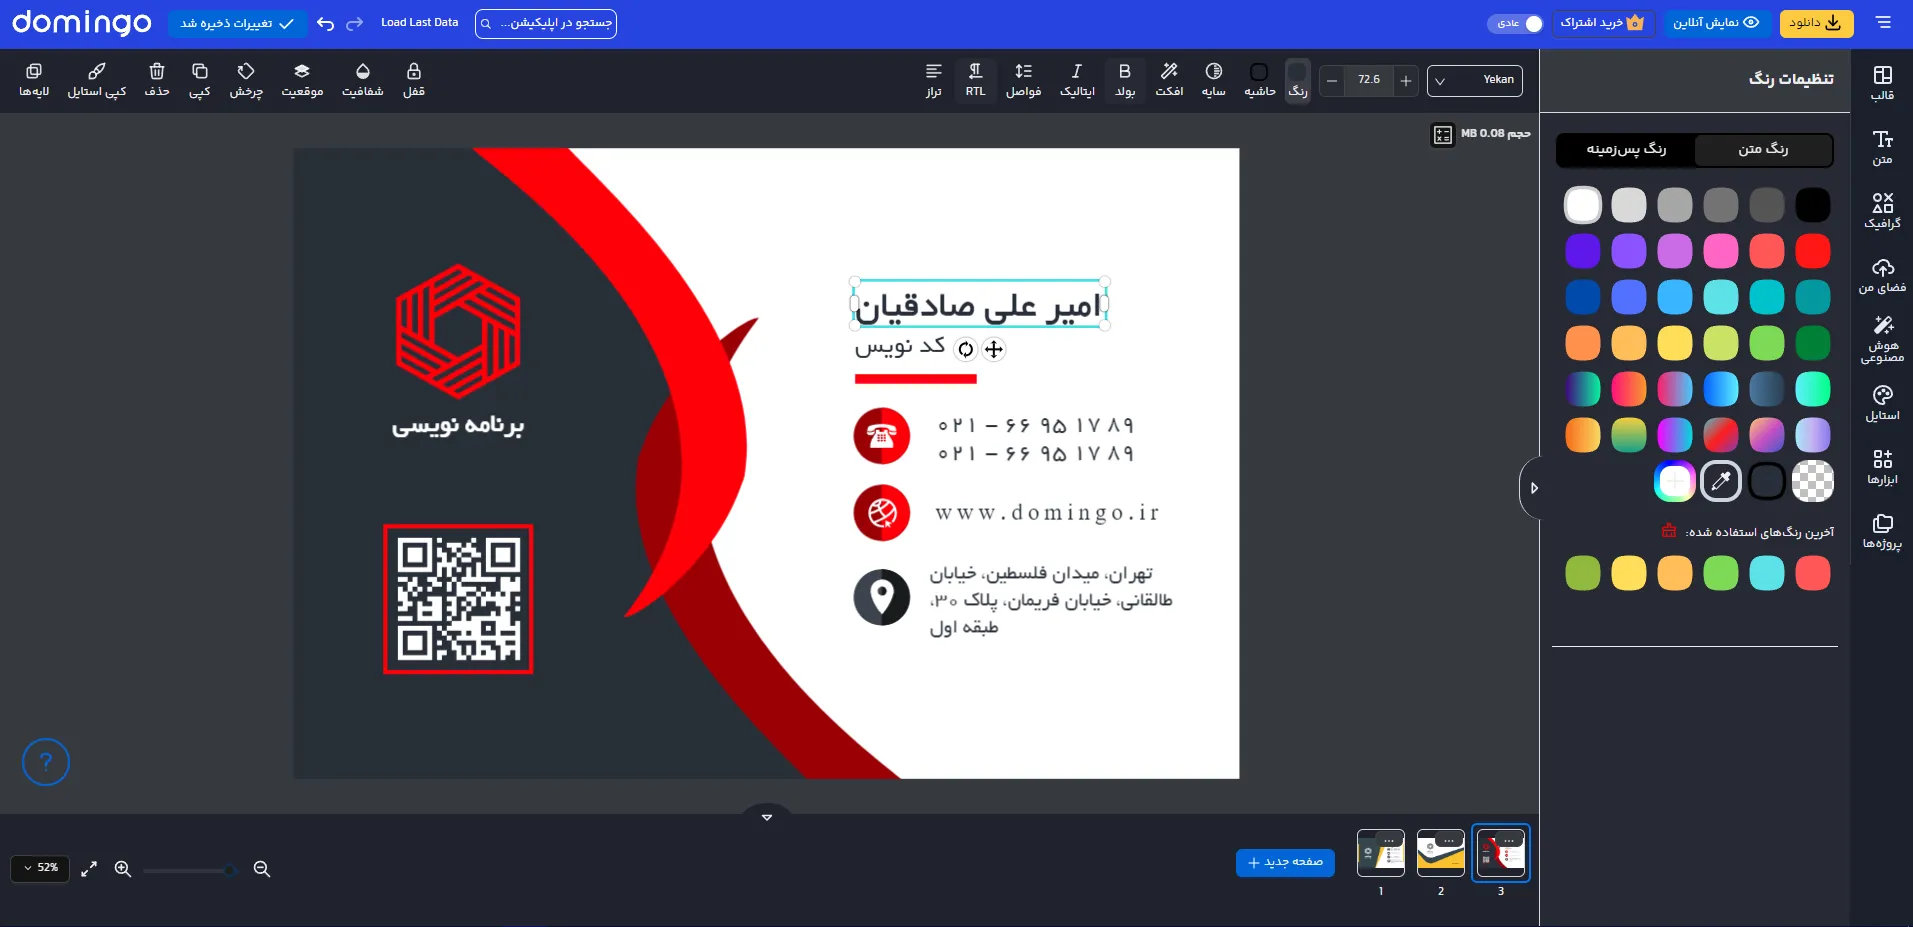Click the application search field
Image resolution: width=1913 pixels, height=927 pixels.
click(x=546, y=23)
